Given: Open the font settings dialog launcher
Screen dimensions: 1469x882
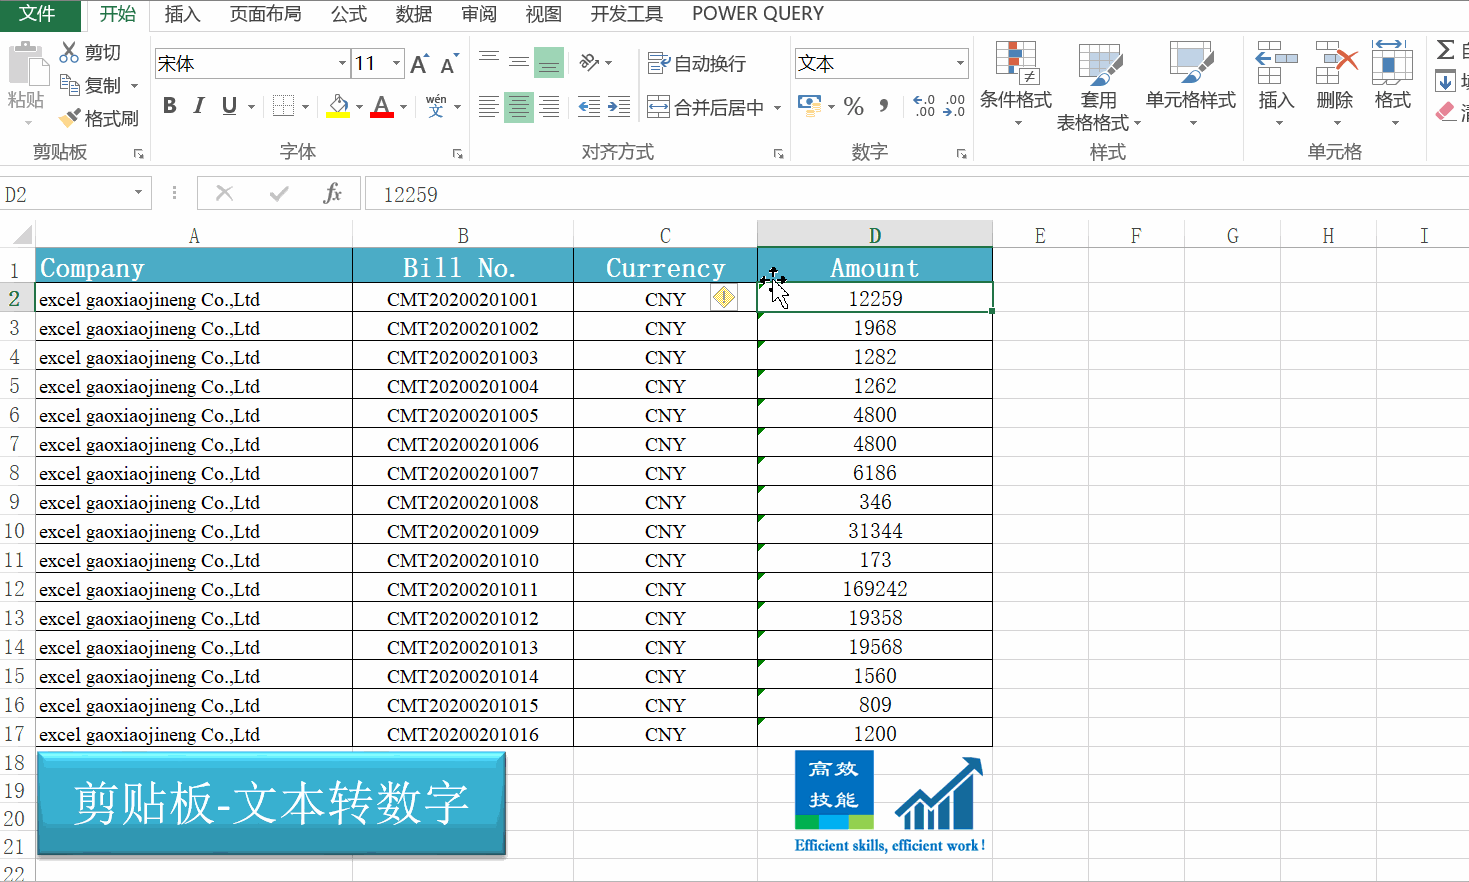Looking at the screenshot, I should pos(458,154).
